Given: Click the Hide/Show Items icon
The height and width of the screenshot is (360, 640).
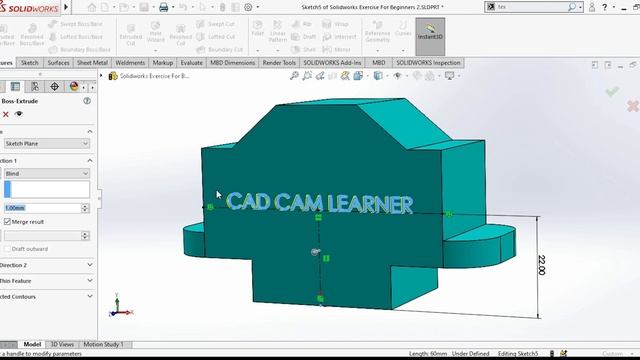Looking at the screenshot, I should (397, 76).
